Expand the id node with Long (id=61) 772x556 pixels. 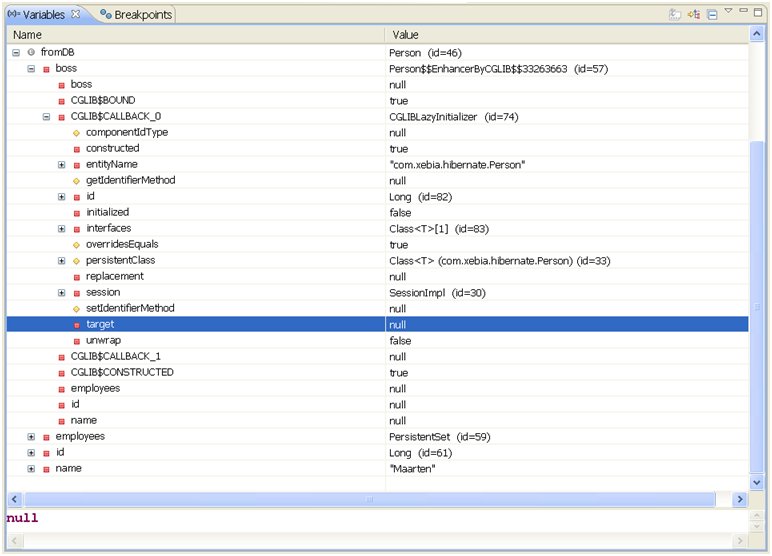tap(31, 453)
